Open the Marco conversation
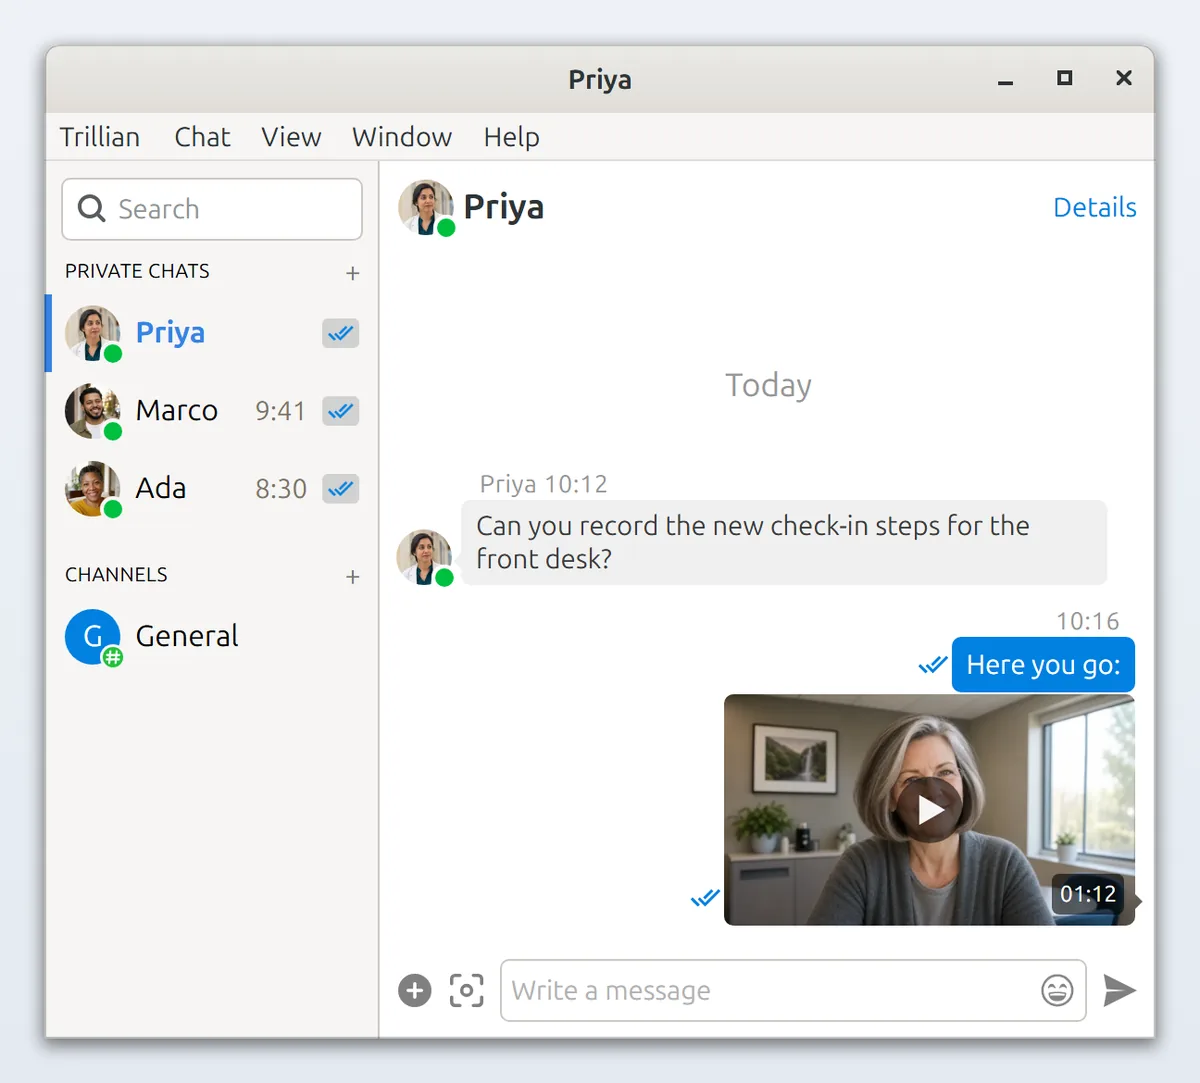 pyautogui.click(x=212, y=411)
